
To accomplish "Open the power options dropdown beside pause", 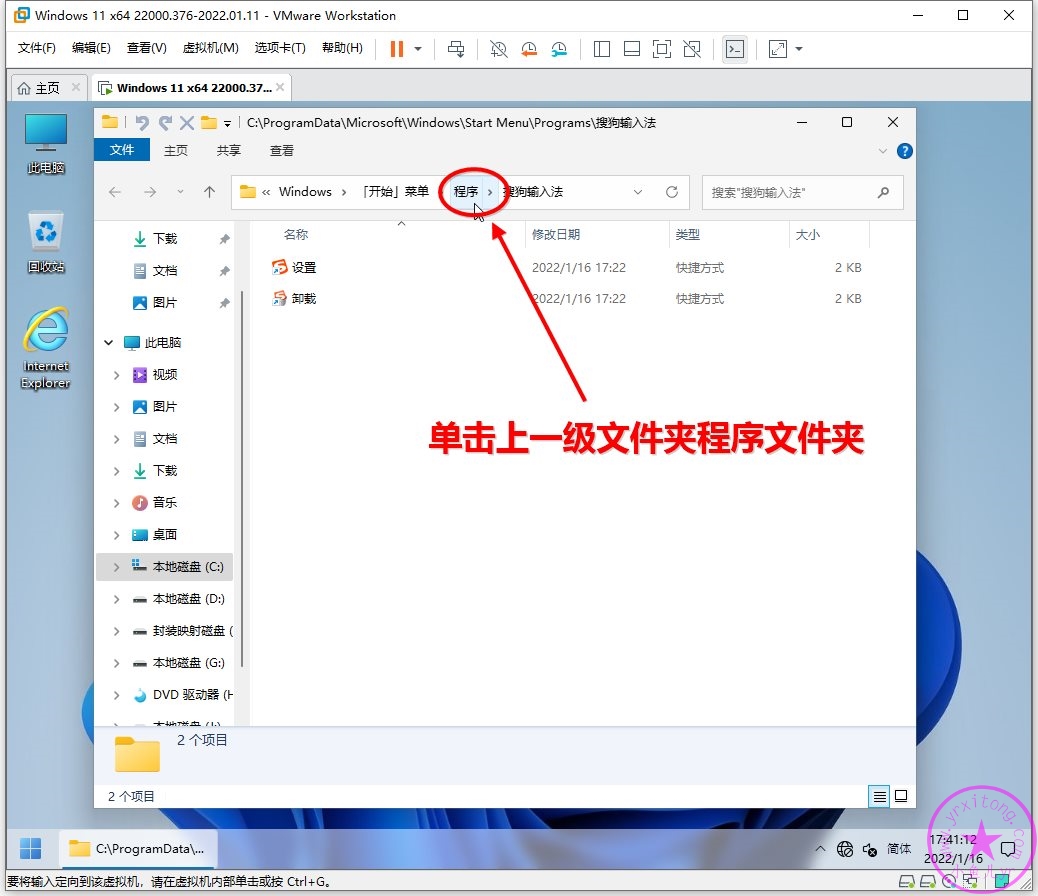I will (418, 49).
